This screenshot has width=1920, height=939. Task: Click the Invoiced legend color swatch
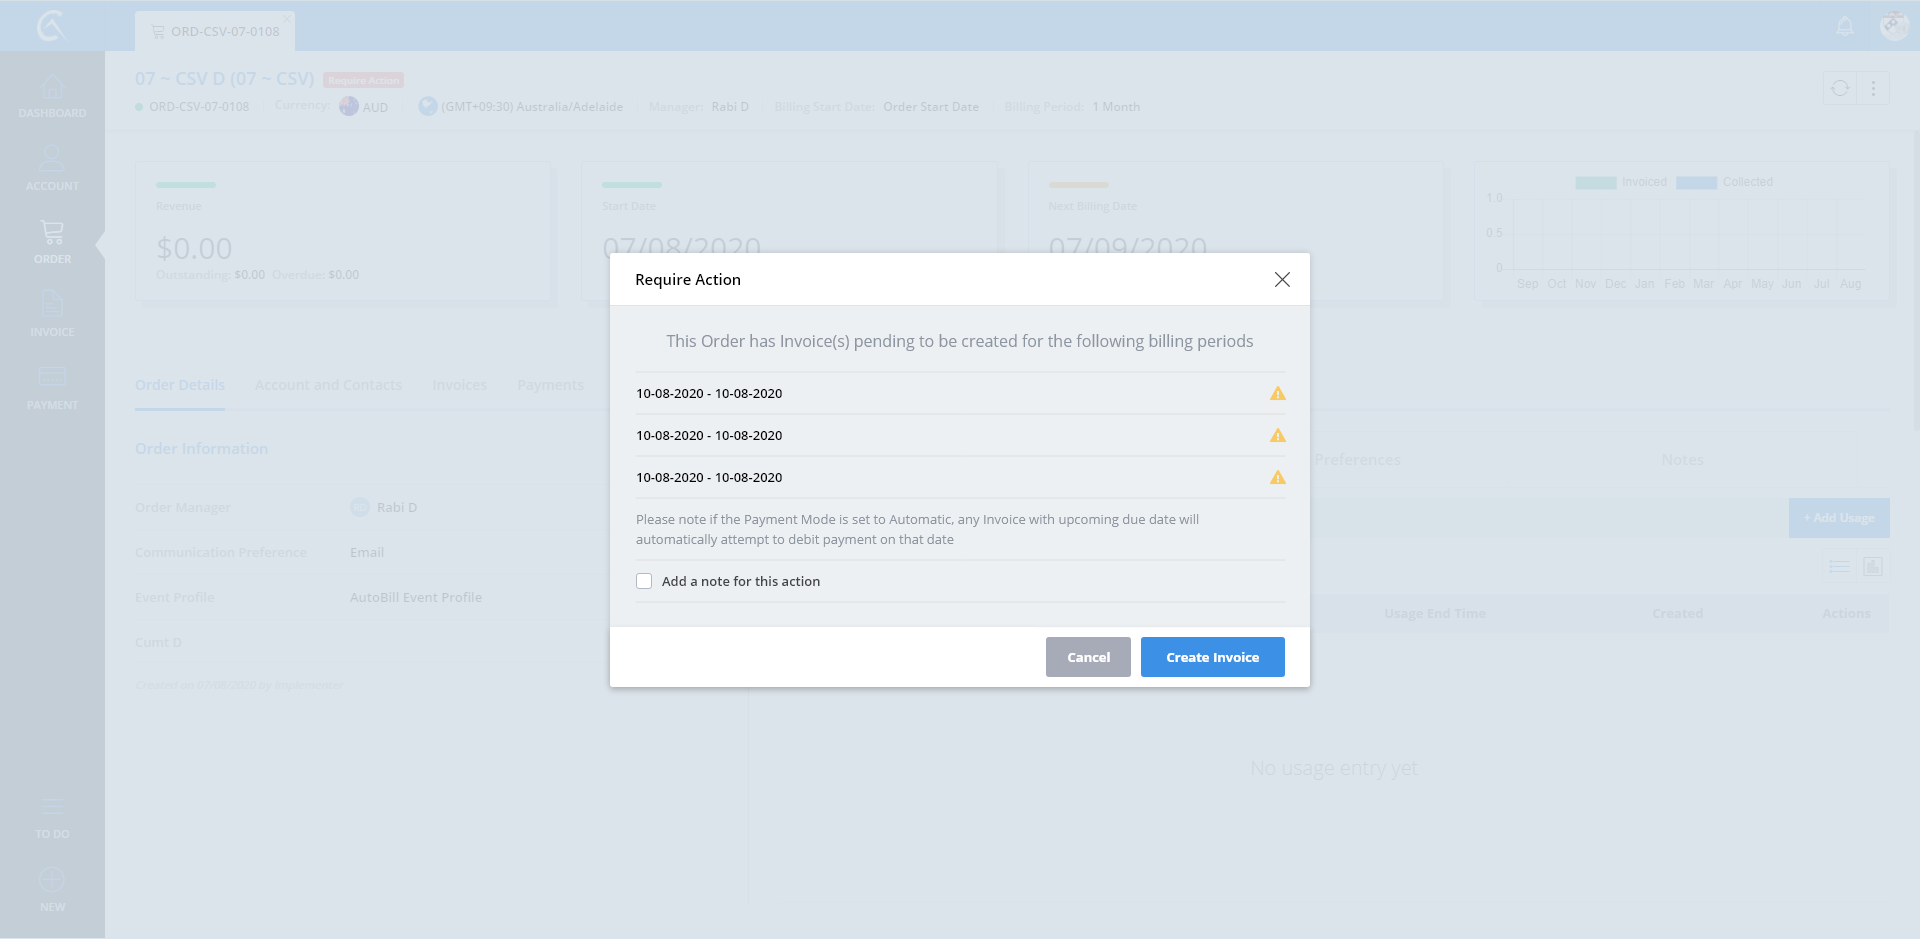tap(1595, 182)
